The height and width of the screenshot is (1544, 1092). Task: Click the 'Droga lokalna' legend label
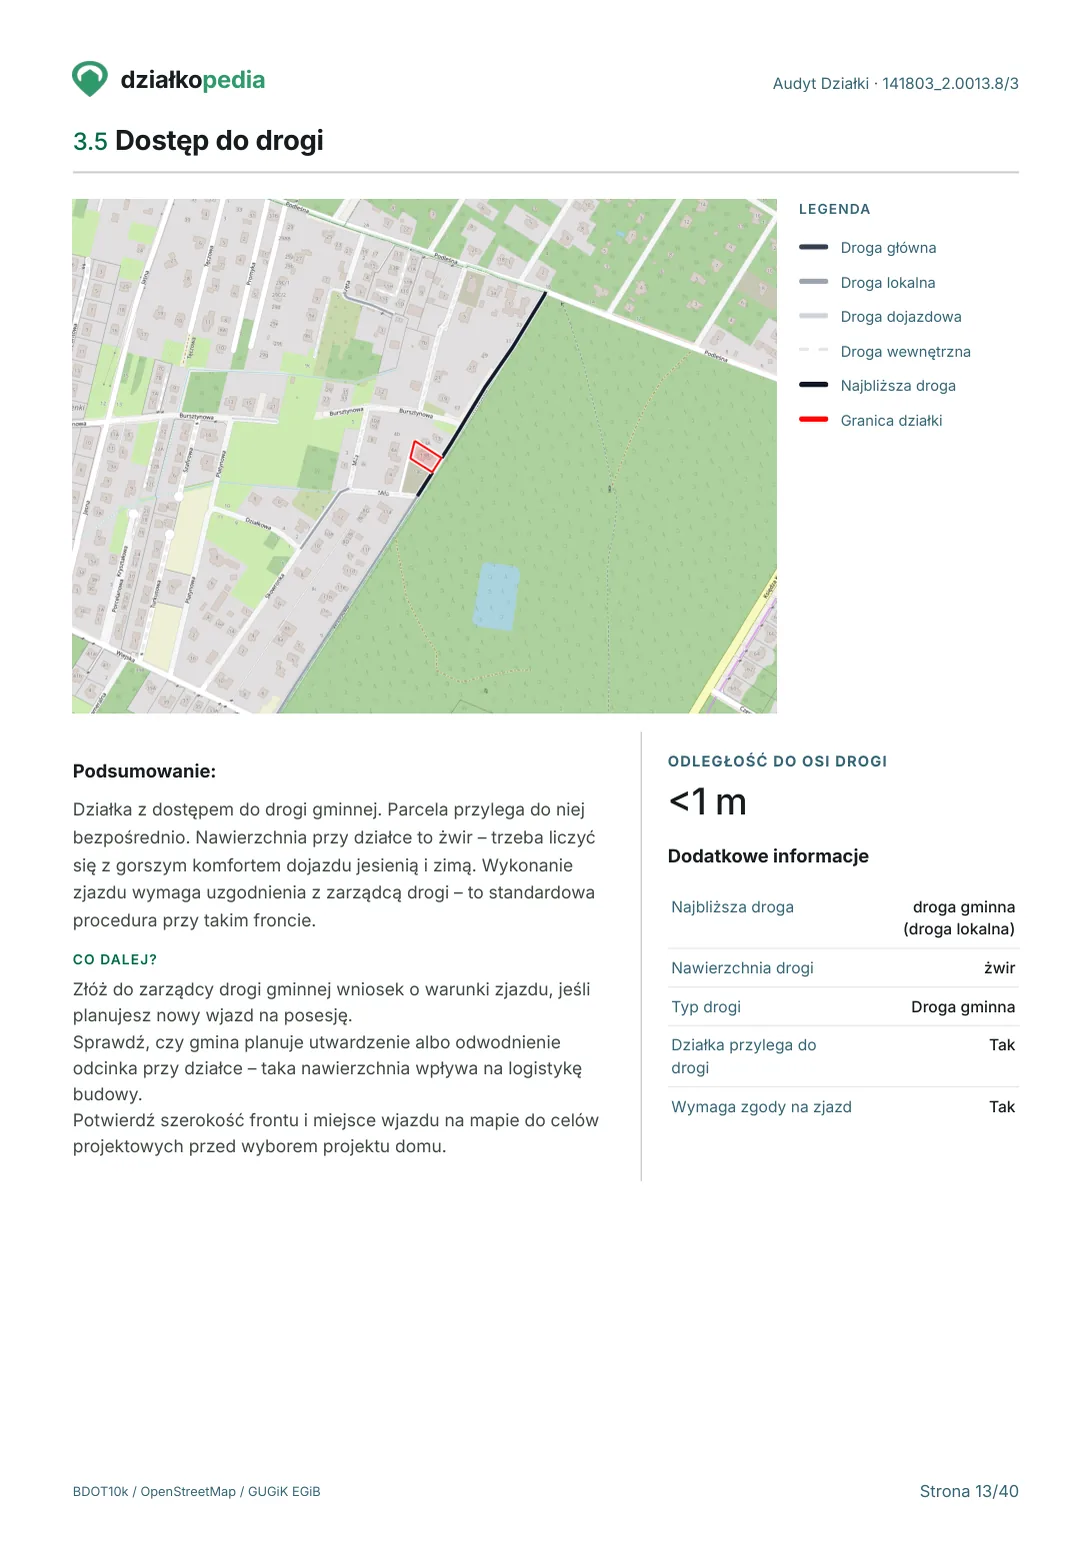888,283
